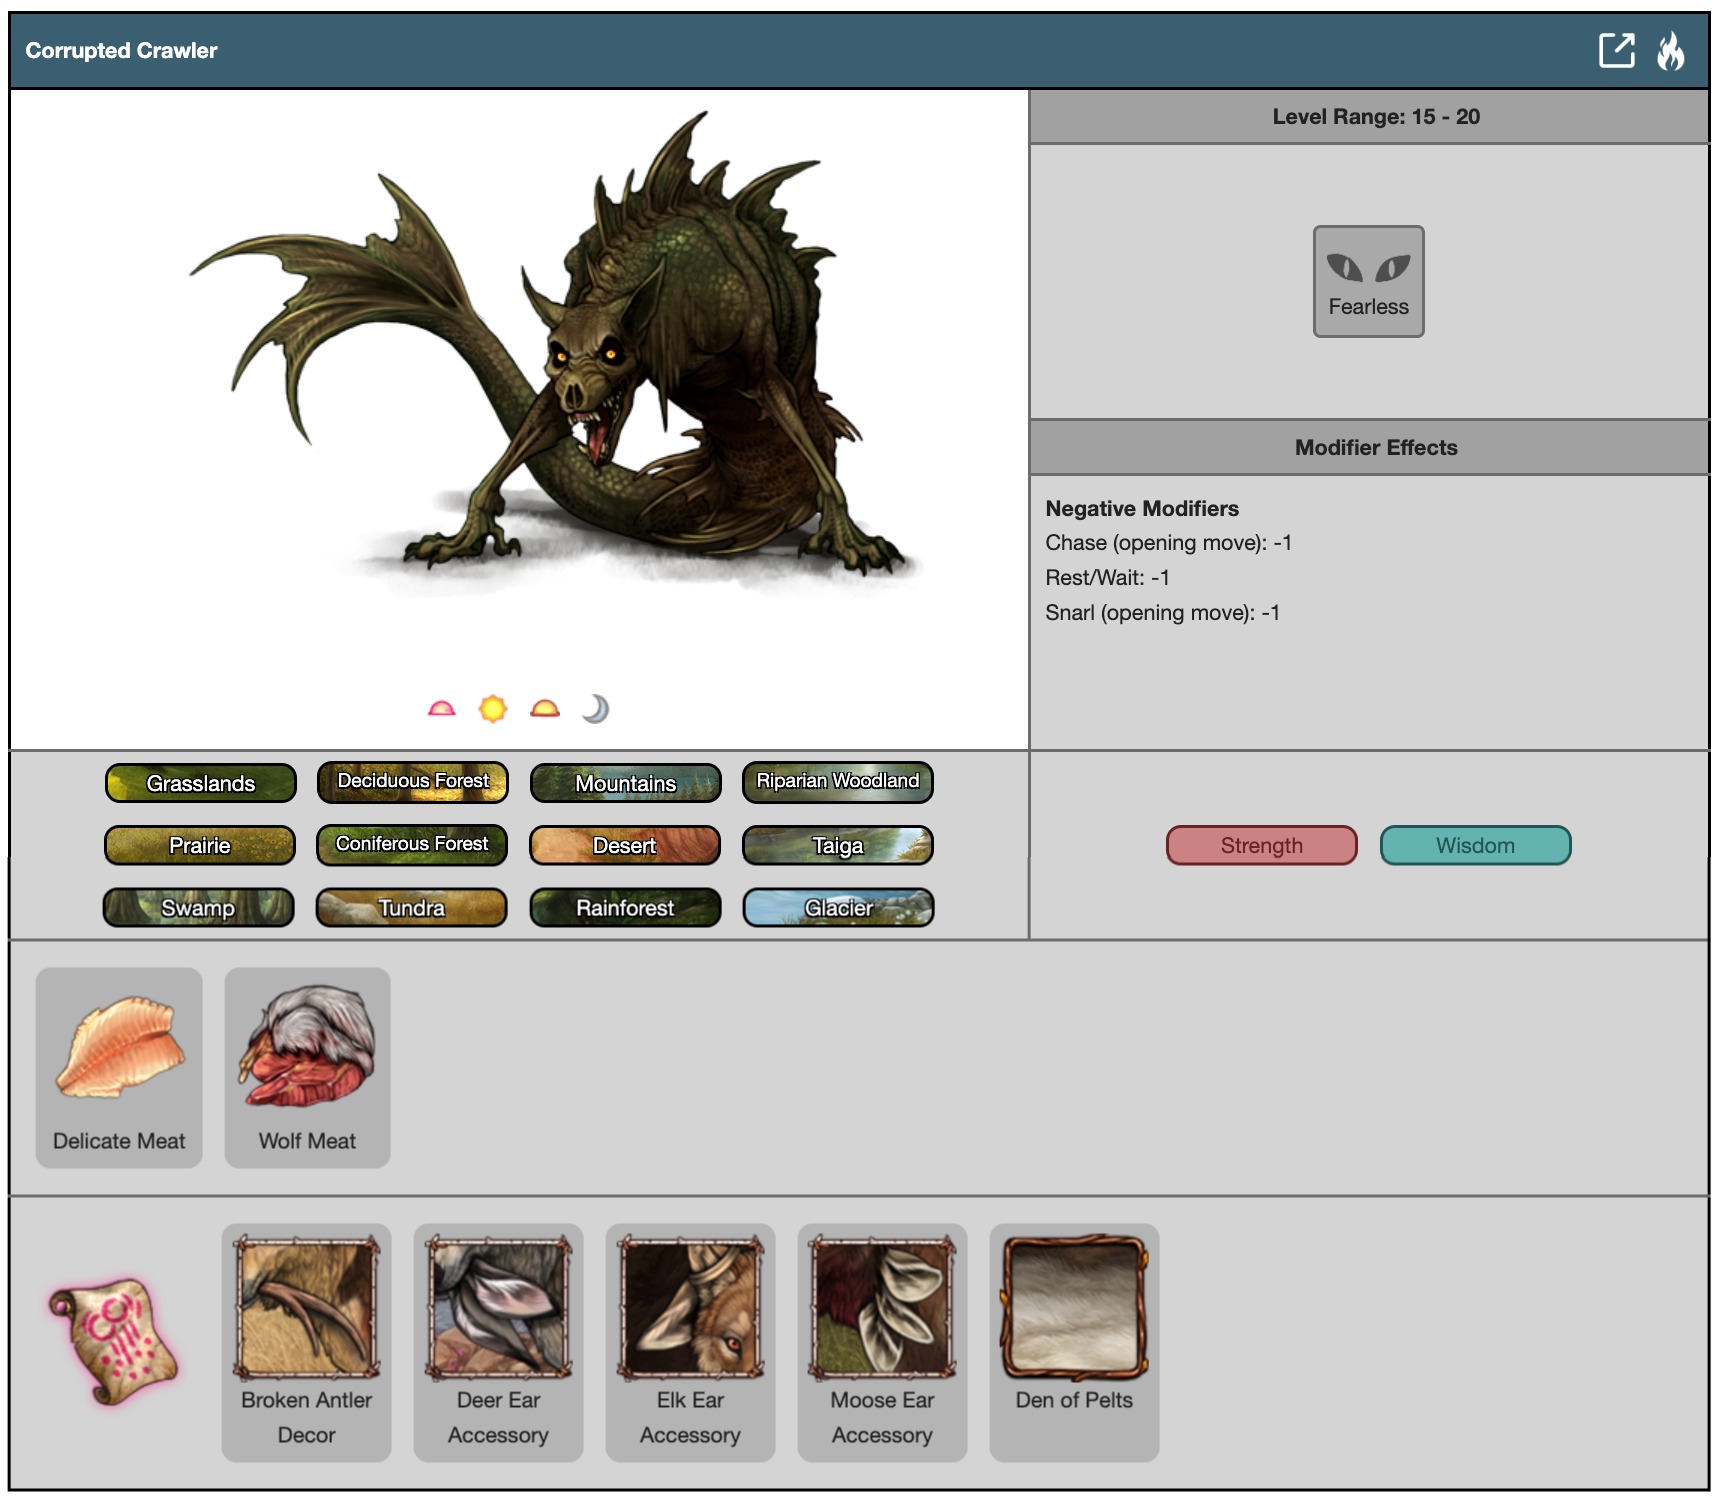Image resolution: width=1715 pixels, height=1500 pixels.
Task: Click the Fearless personality icon
Action: (1367, 281)
